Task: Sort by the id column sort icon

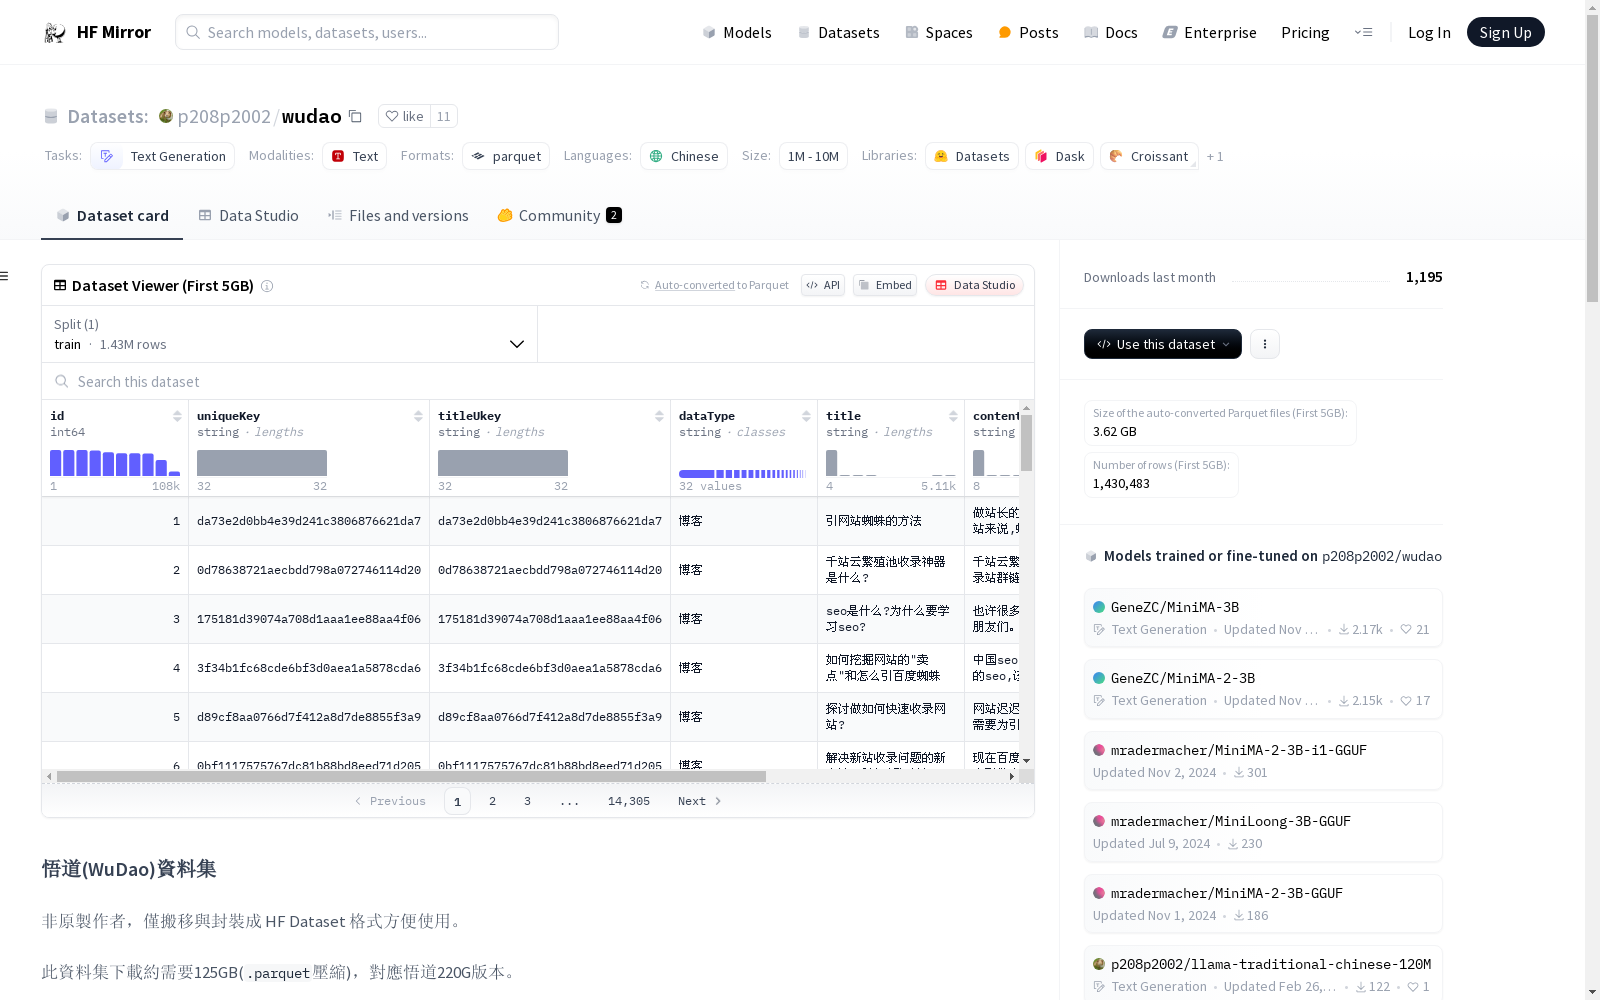Action: click(x=177, y=416)
